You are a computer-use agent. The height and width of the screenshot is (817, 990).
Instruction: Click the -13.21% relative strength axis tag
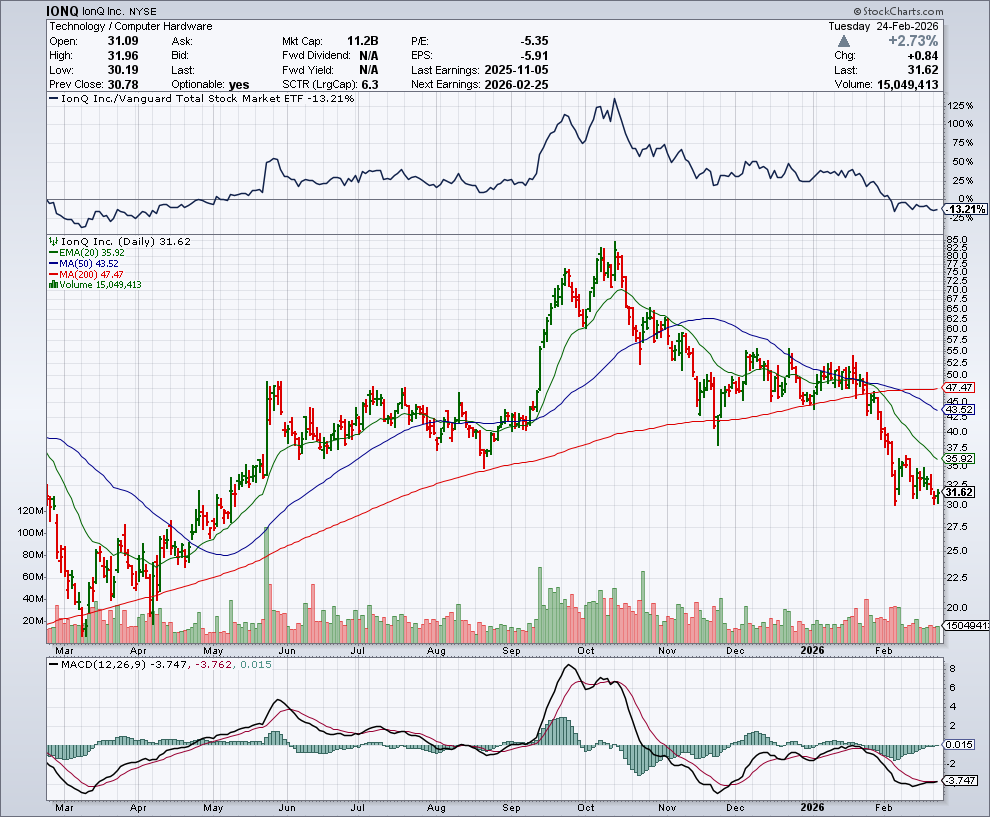point(965,209)
